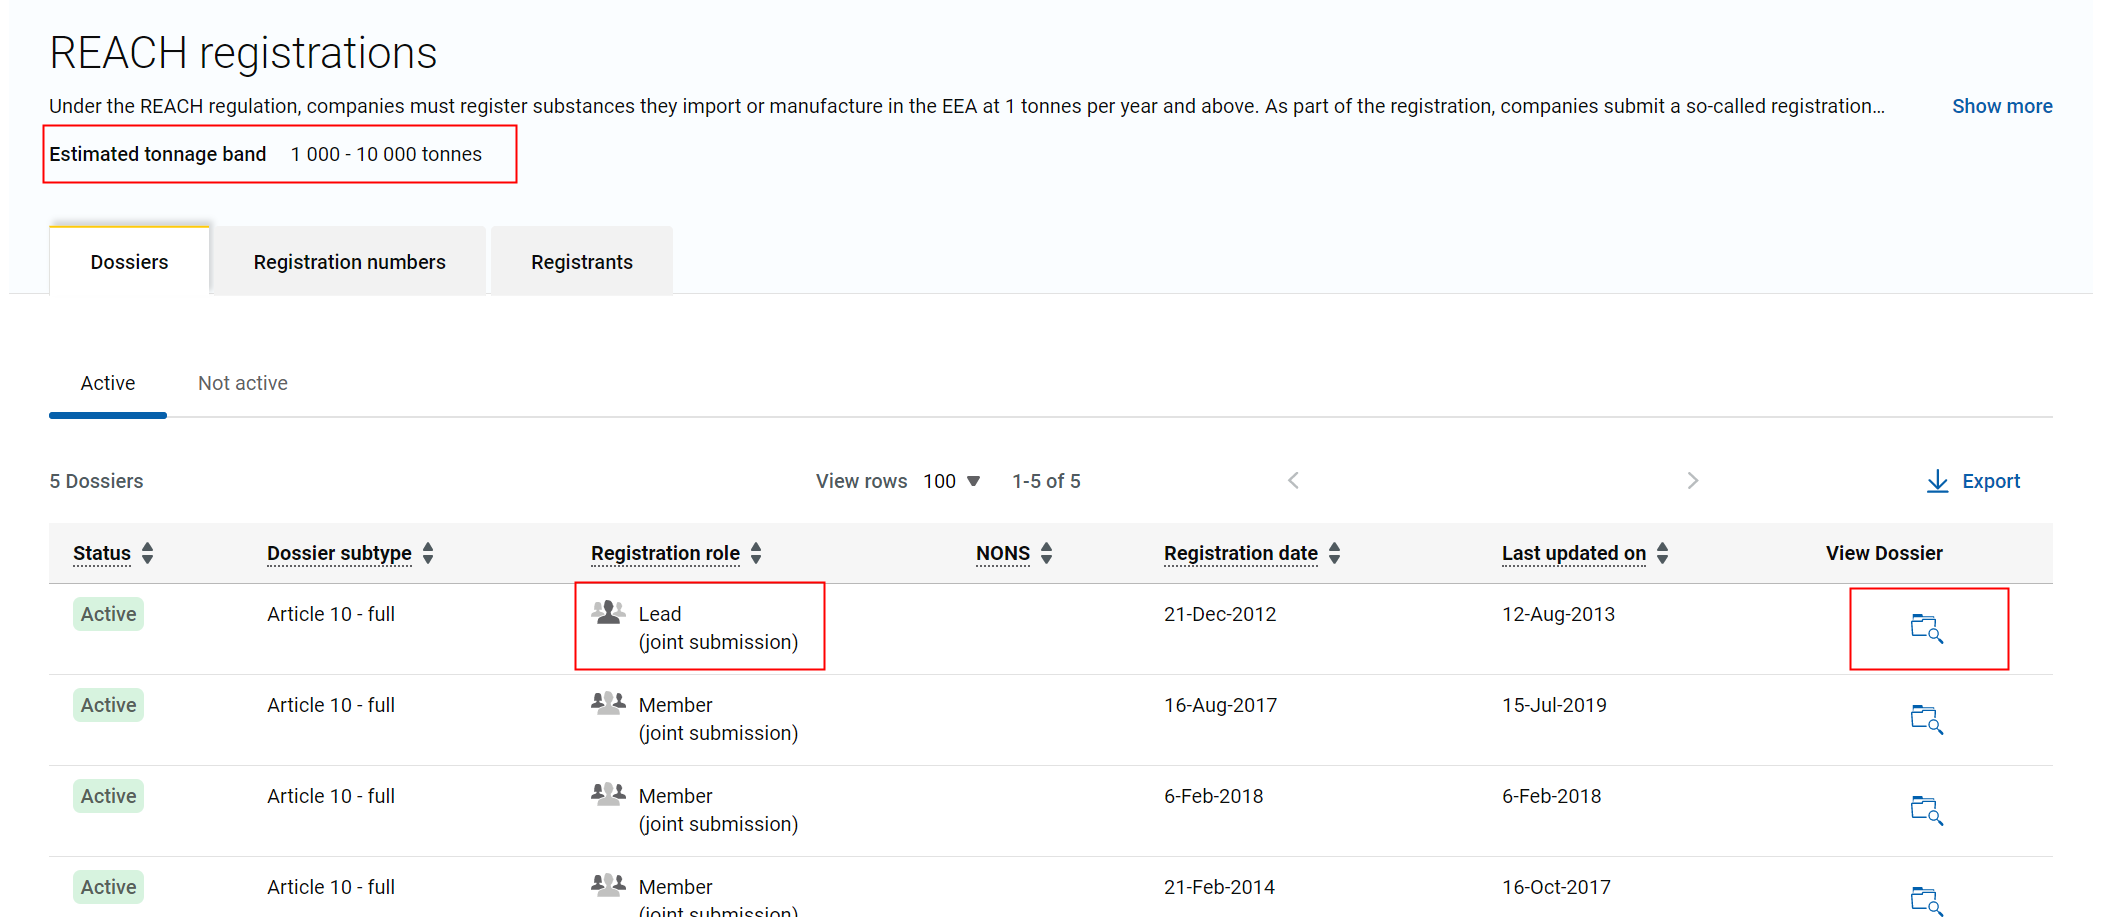The width and height of the screenshot is (2104, 917).
Task: Sort by NONS column arrows
Action: coord(1046,553)
